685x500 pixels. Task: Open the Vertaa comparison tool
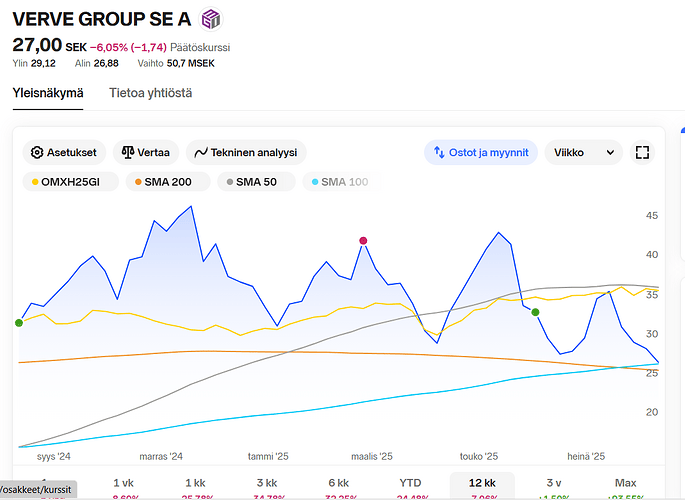click(x=145, y=153)
